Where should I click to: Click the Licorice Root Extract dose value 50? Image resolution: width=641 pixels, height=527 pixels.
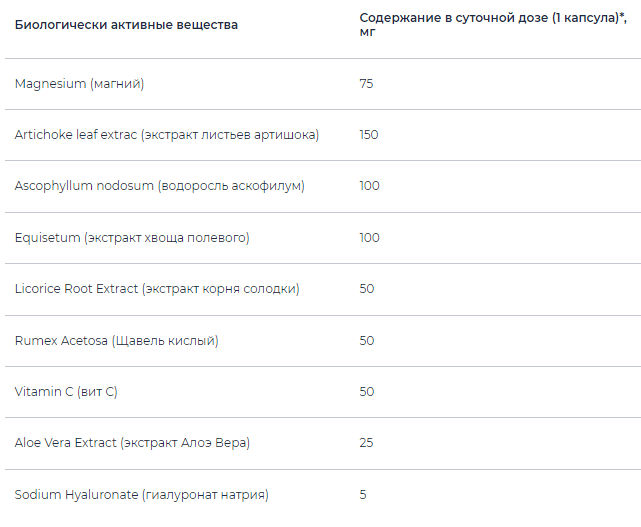(366, 289)
